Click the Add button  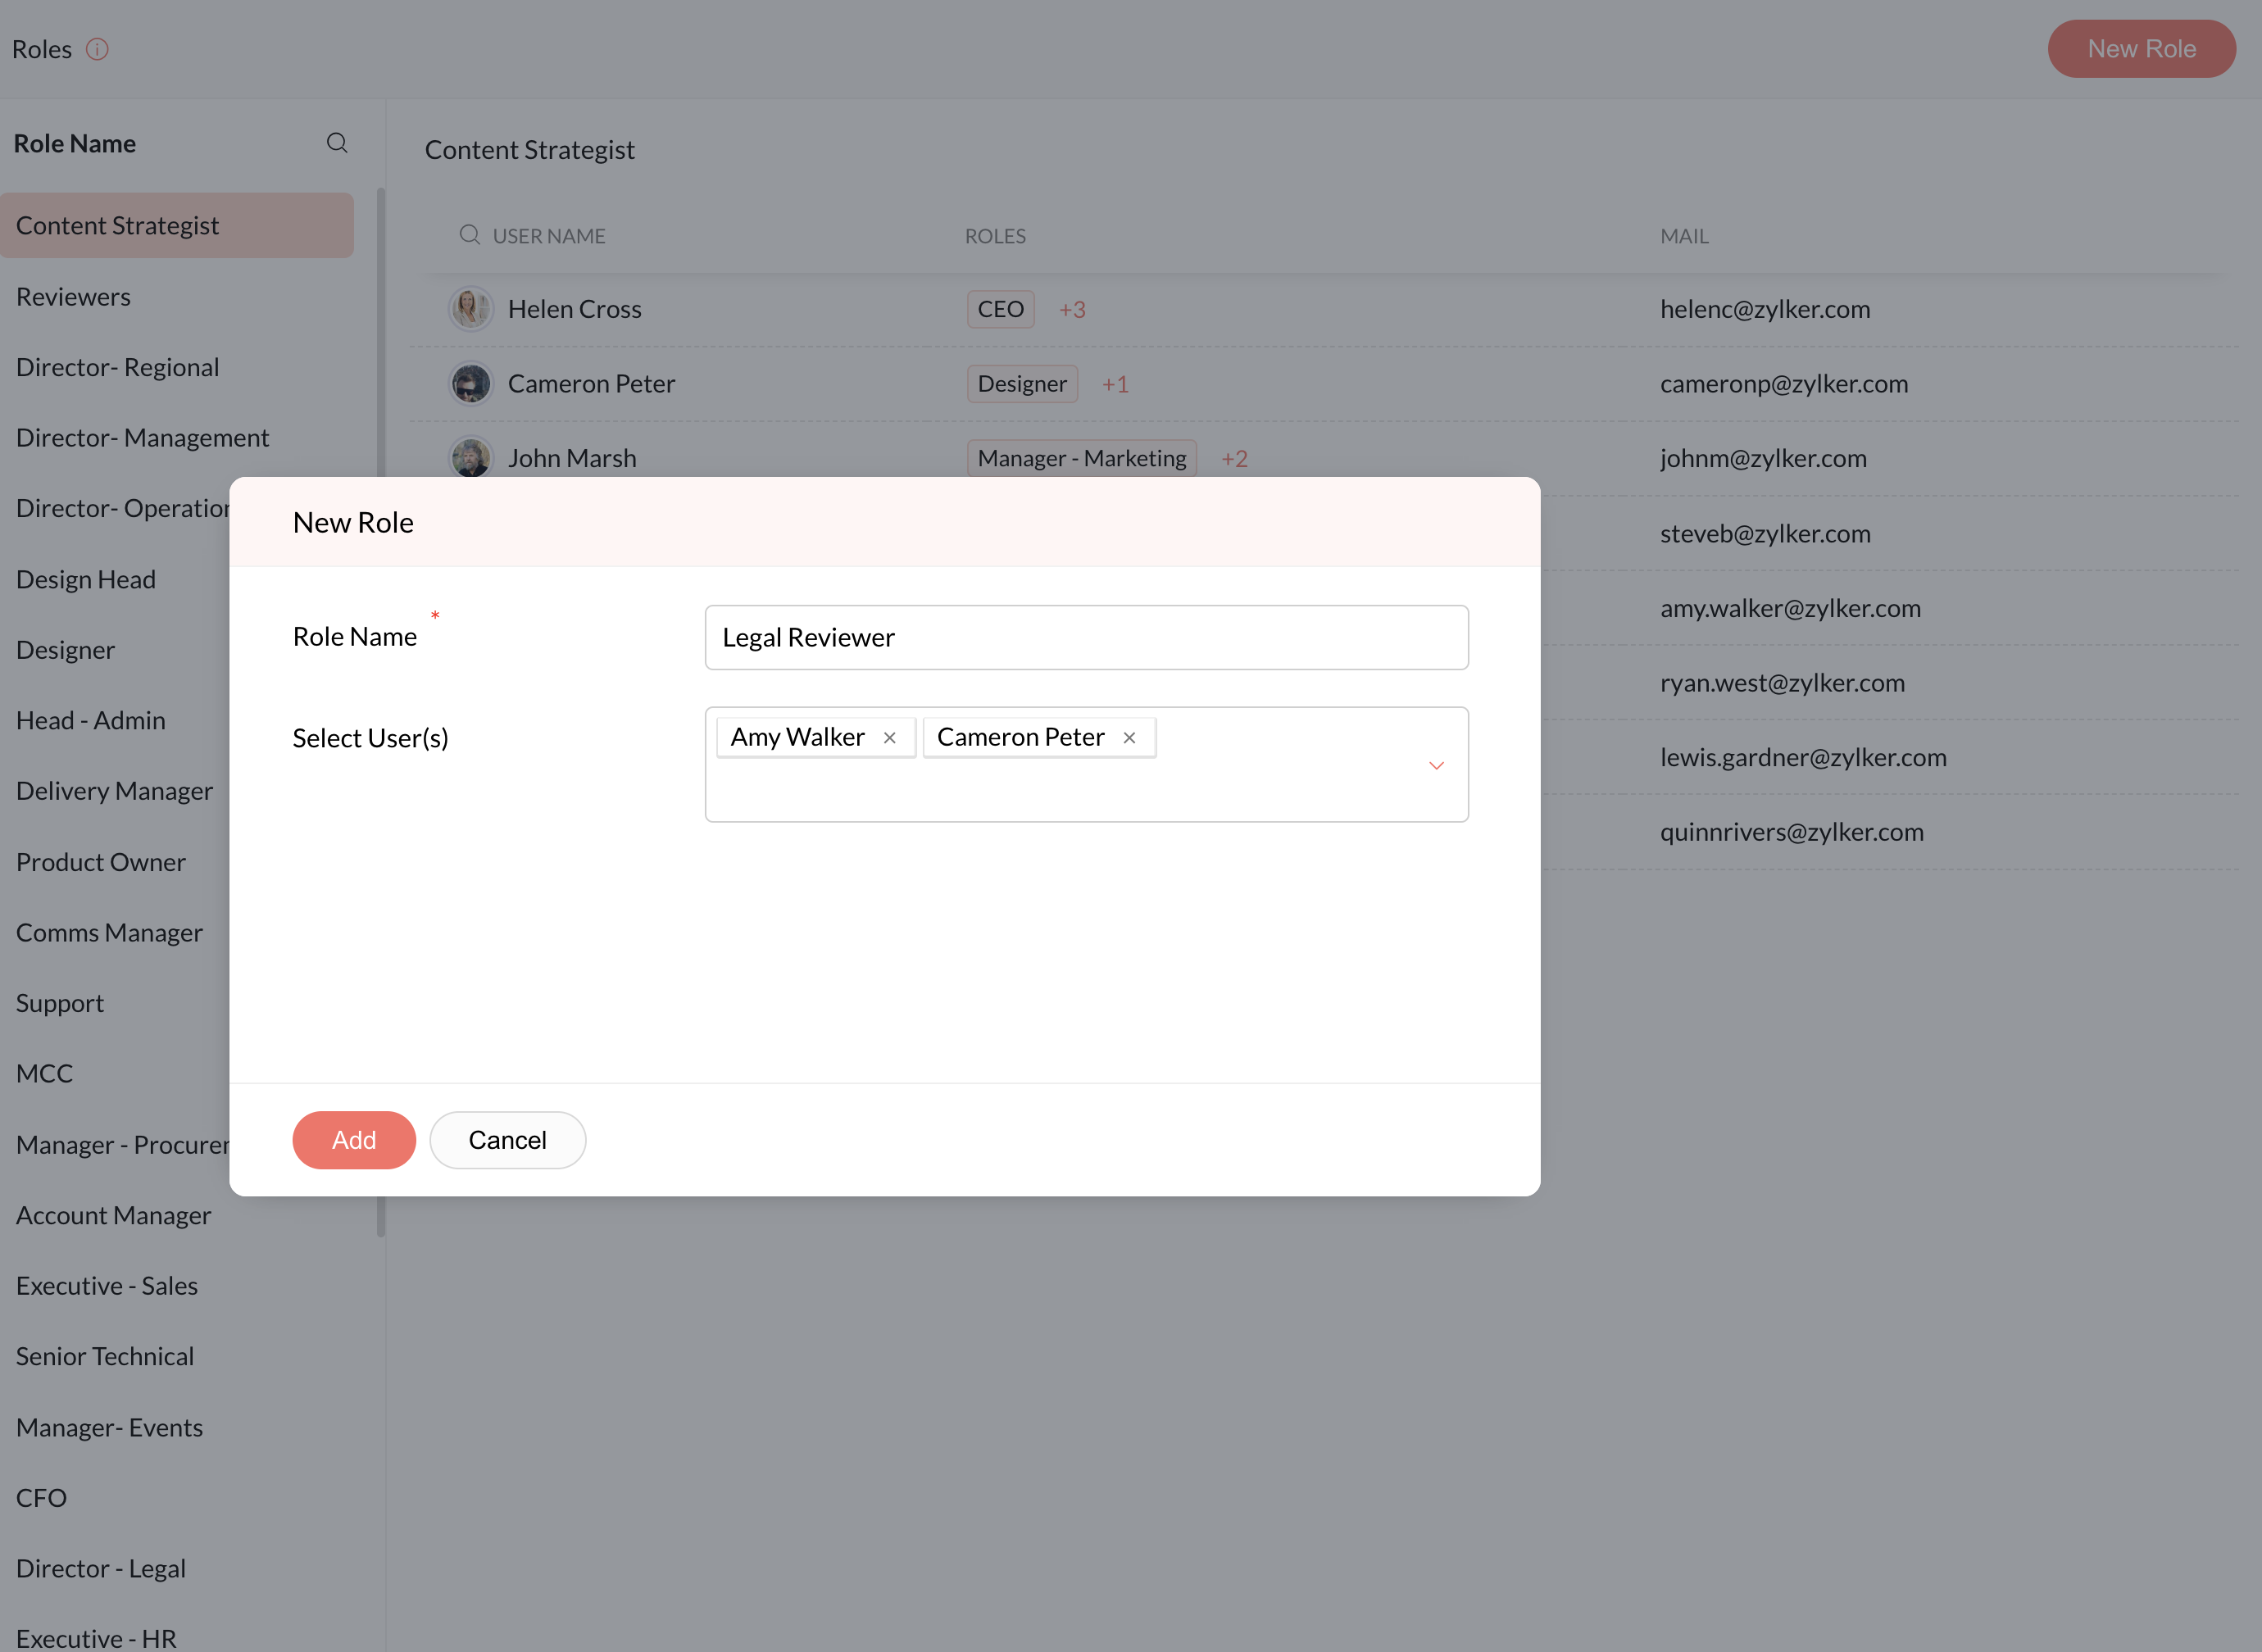point(354,1140)
